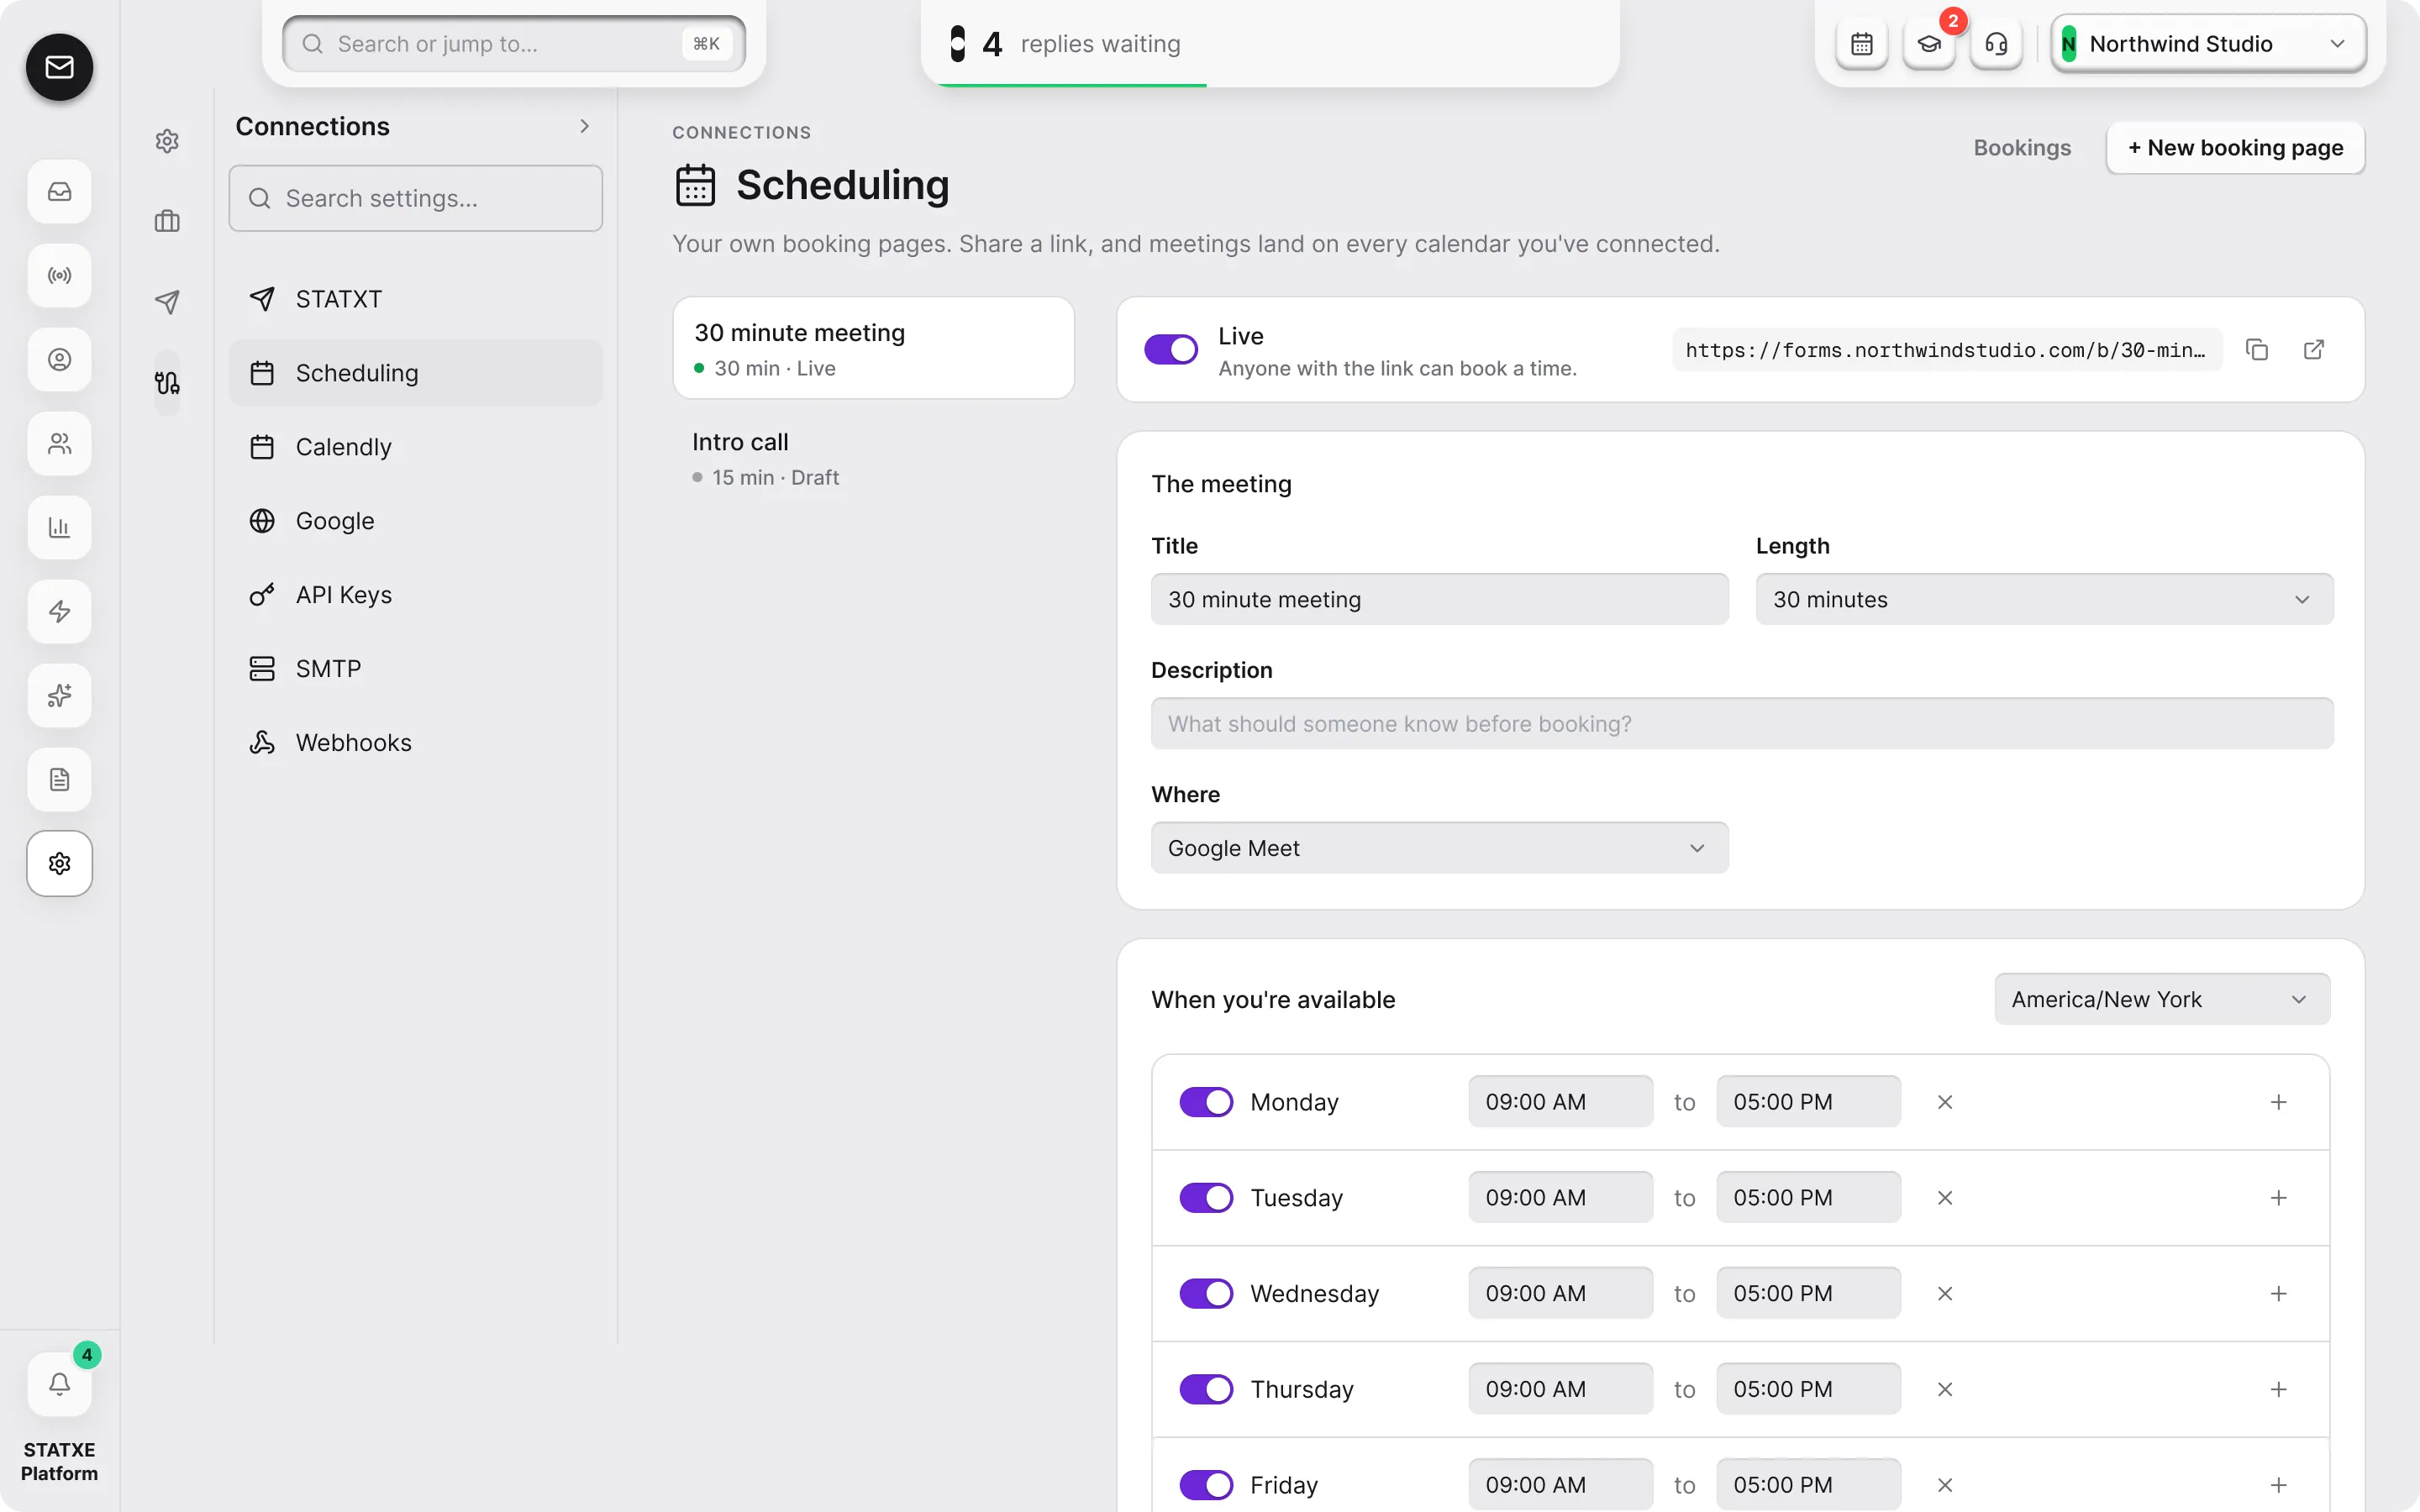2420x1512 pixels.
Task: Open the lightning bolt automations icon
Action: coord(59,611)
